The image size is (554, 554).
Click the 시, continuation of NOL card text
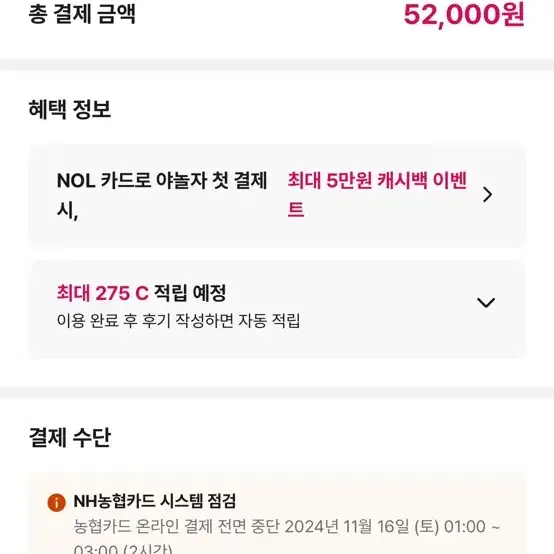coord(67,211)
